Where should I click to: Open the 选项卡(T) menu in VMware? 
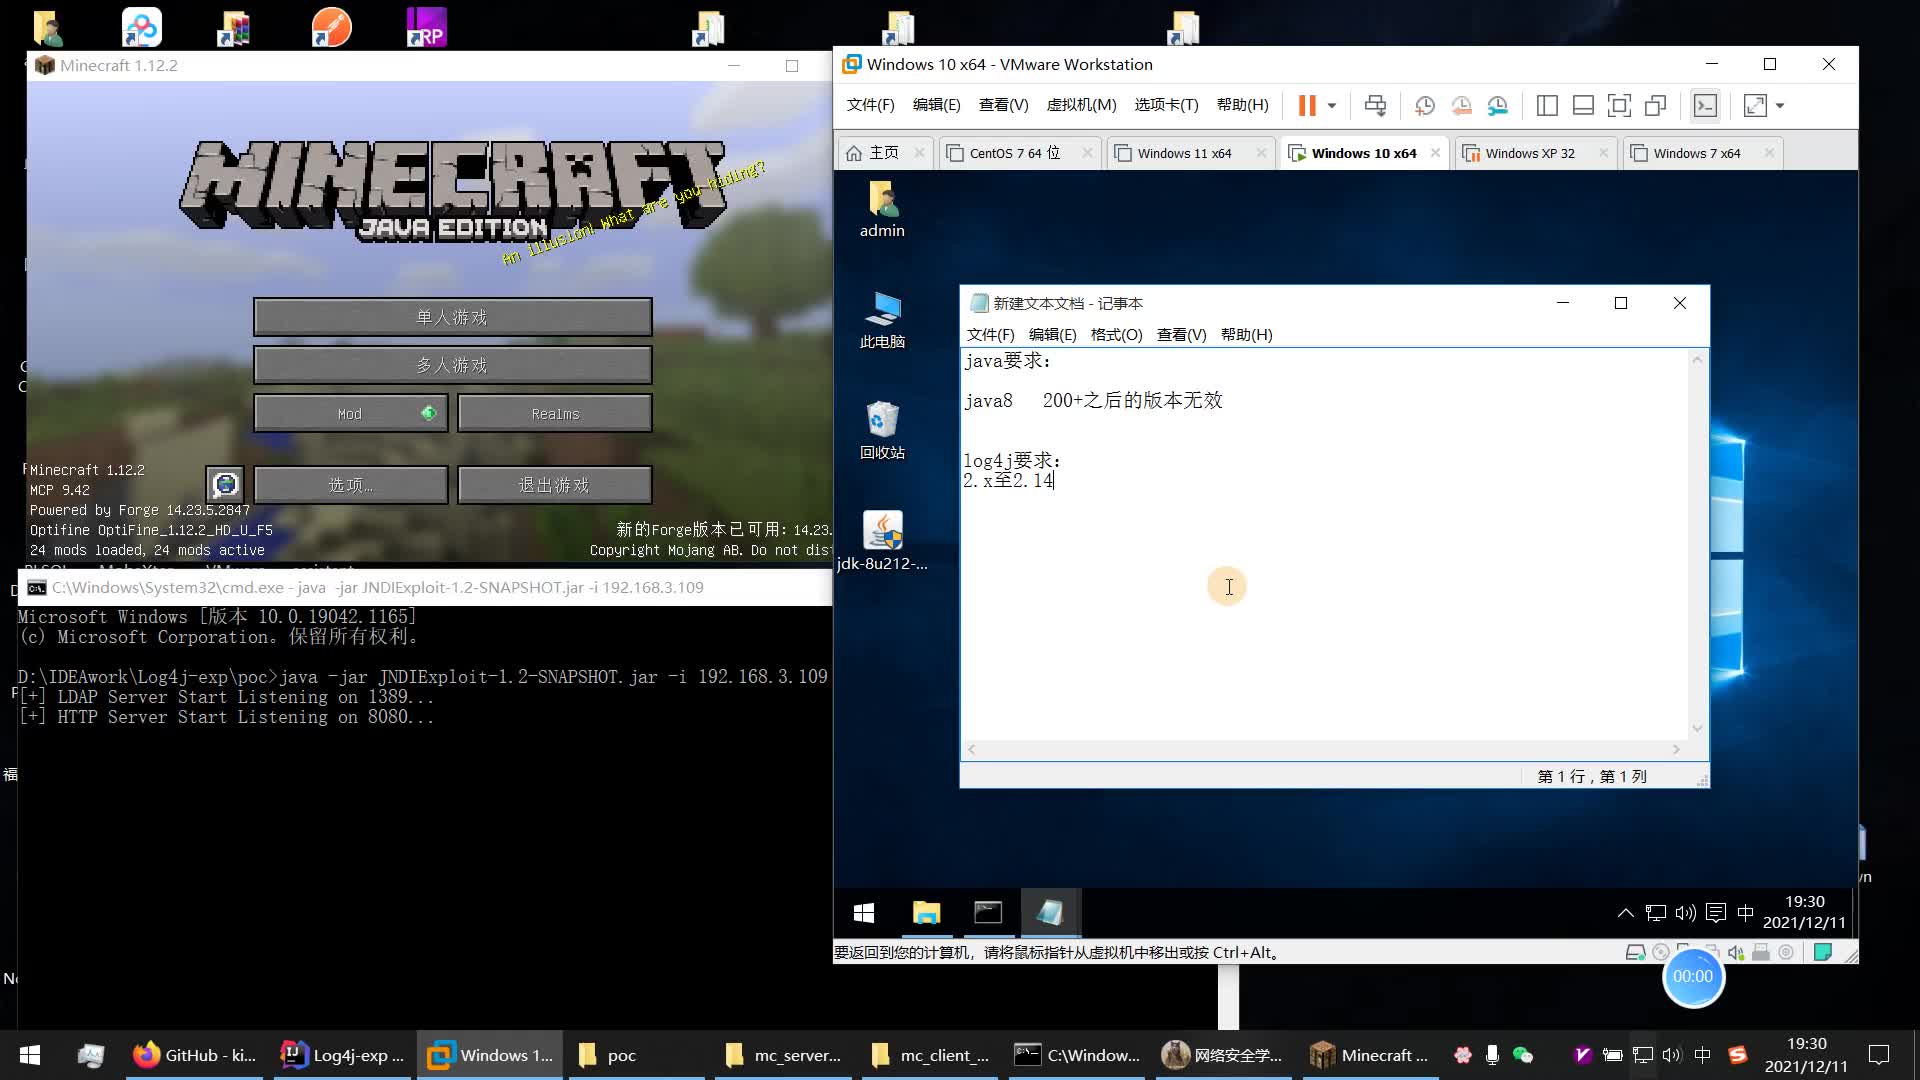click(1166, 105)
